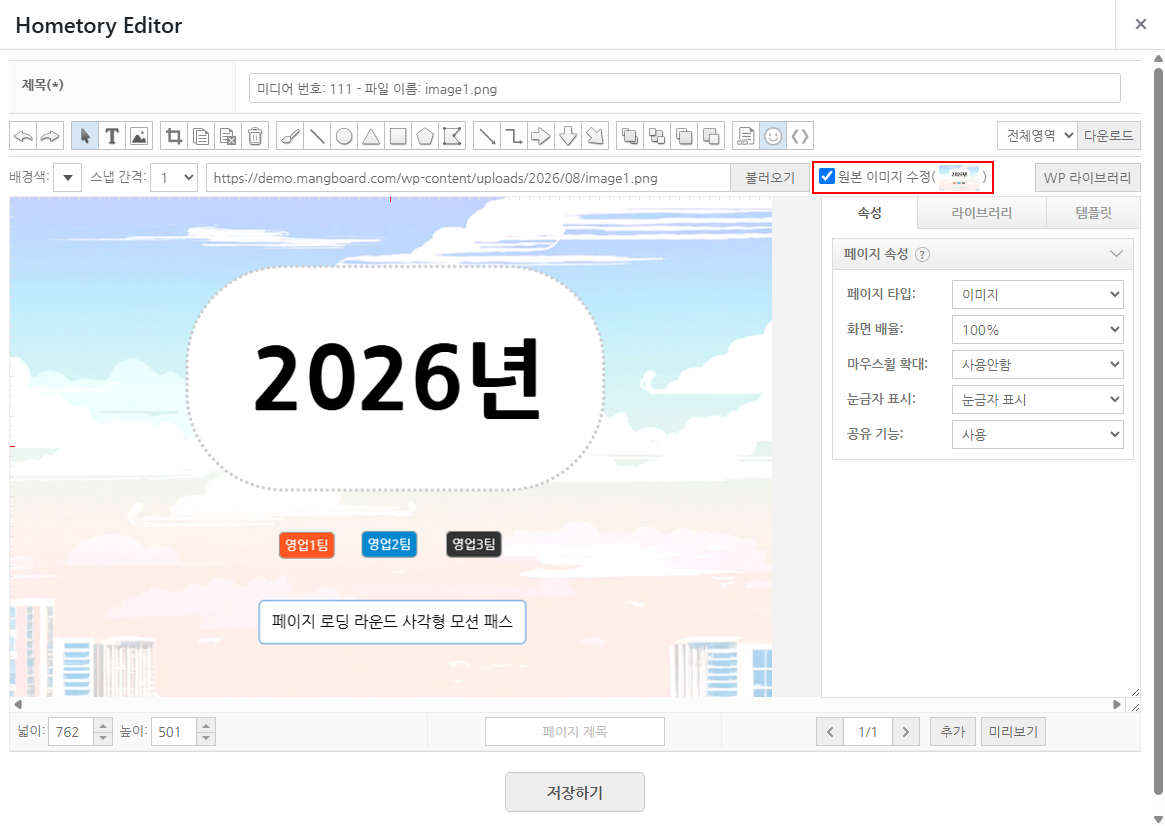
Task: Select the crop tool icon
Action: pyautogui.click(x=174, y=136)
